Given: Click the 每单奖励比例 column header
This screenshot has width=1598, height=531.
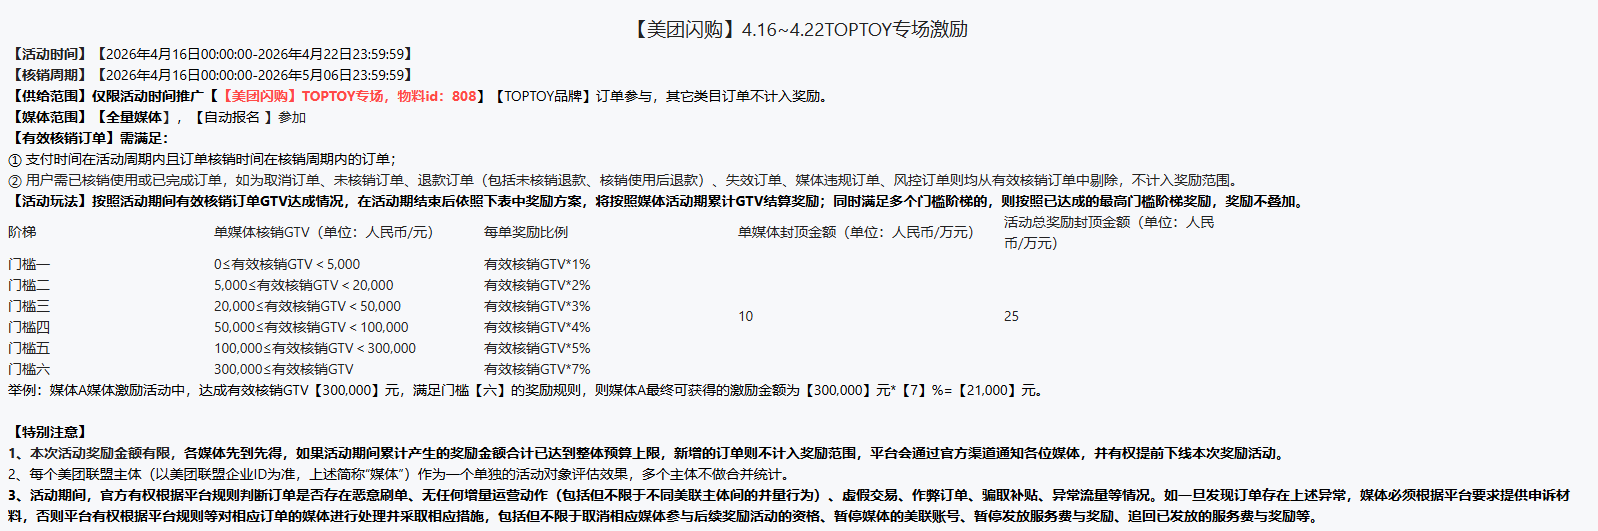Looking at the screenshot, I should tap(525, 232).
